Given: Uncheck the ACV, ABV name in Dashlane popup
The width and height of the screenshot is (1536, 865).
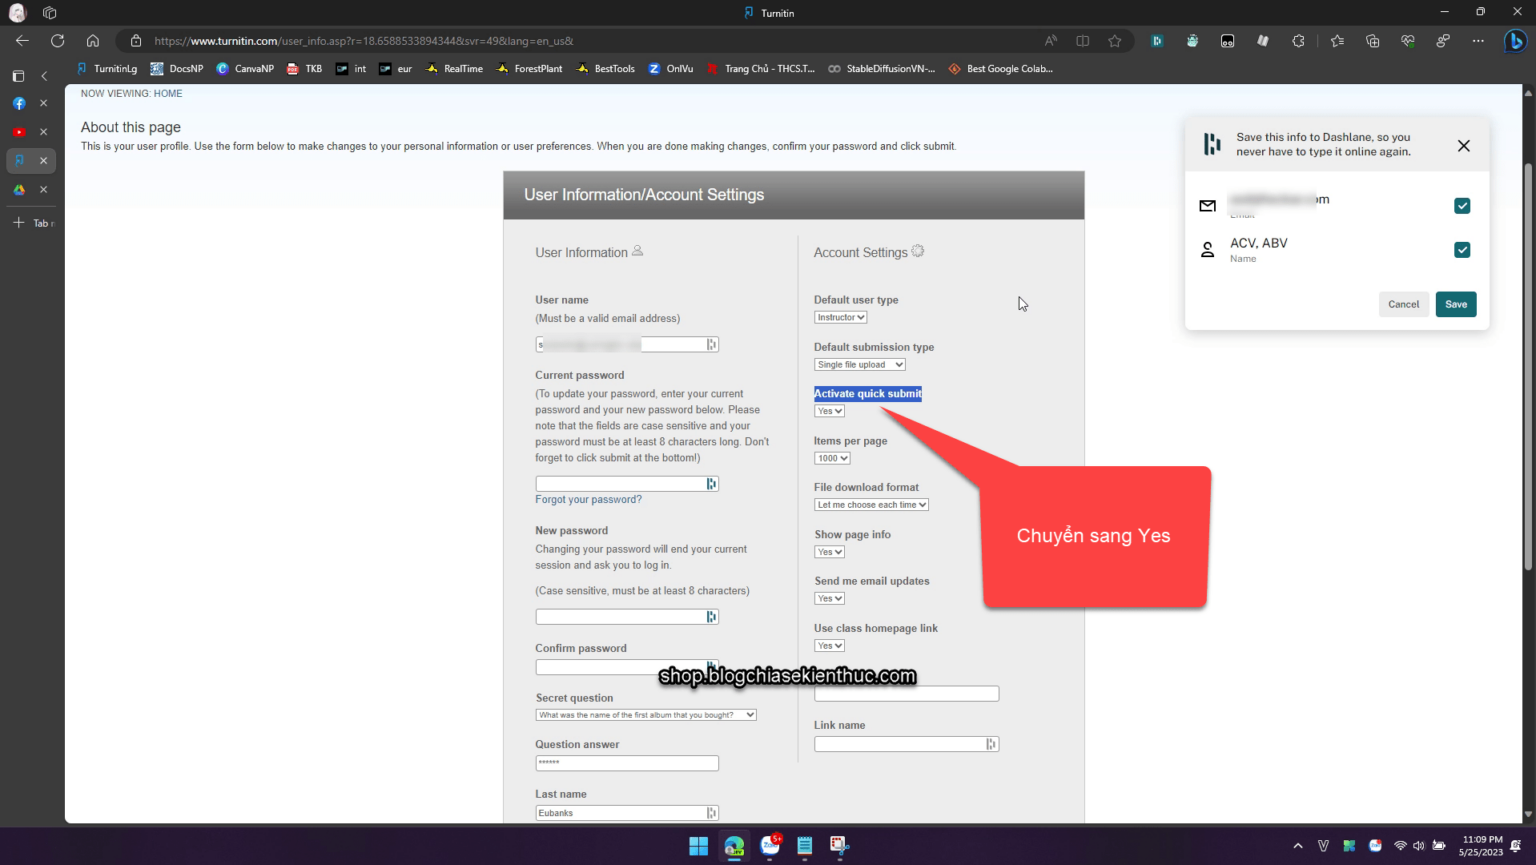Looking at the screenshot, I should [1462, 249].
